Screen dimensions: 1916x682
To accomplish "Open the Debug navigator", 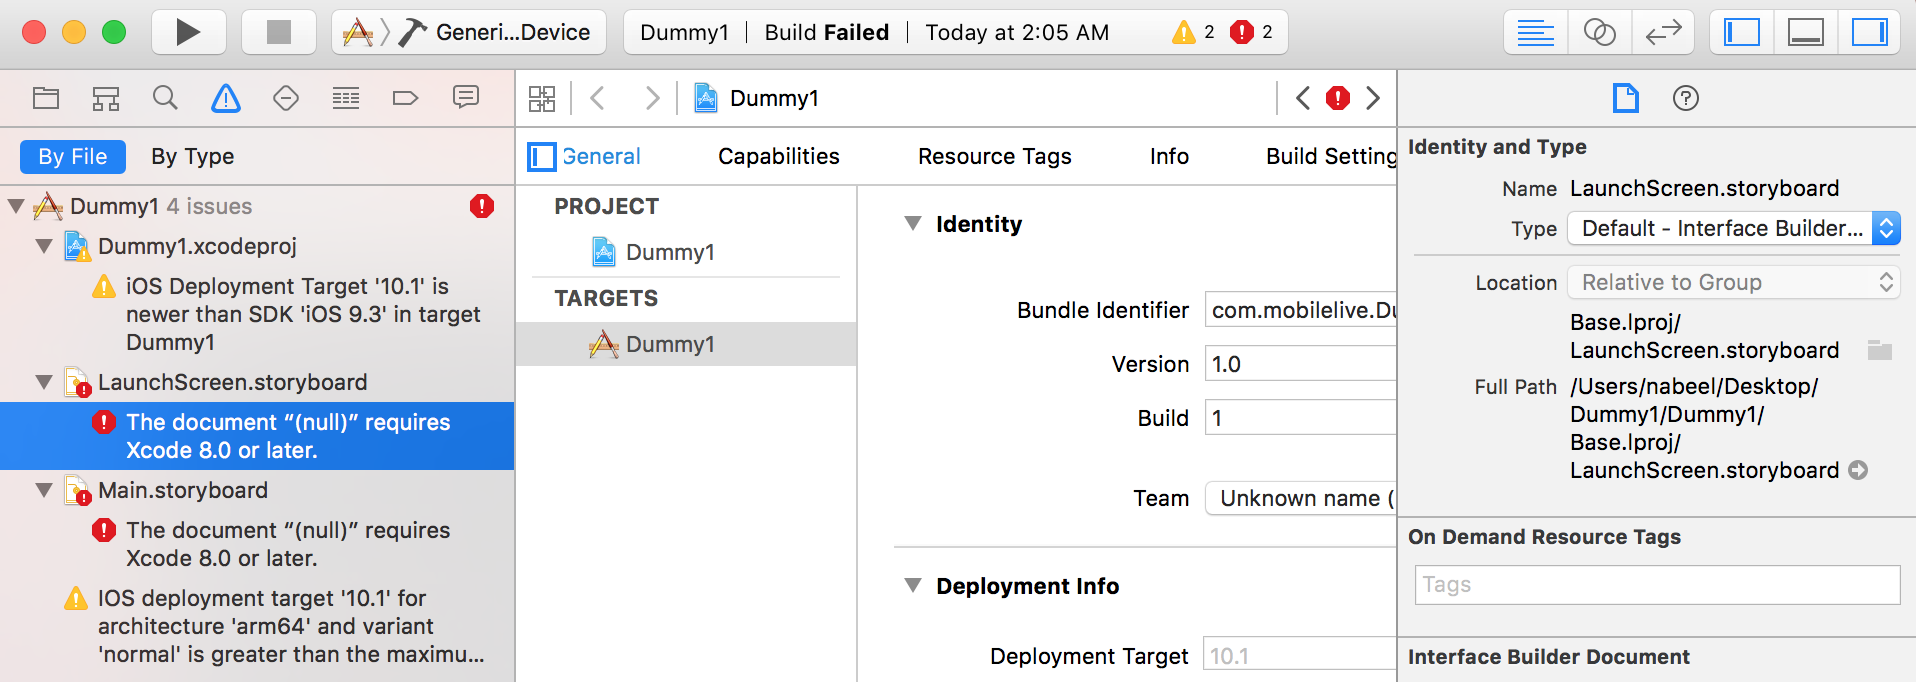I will (346, 98).
